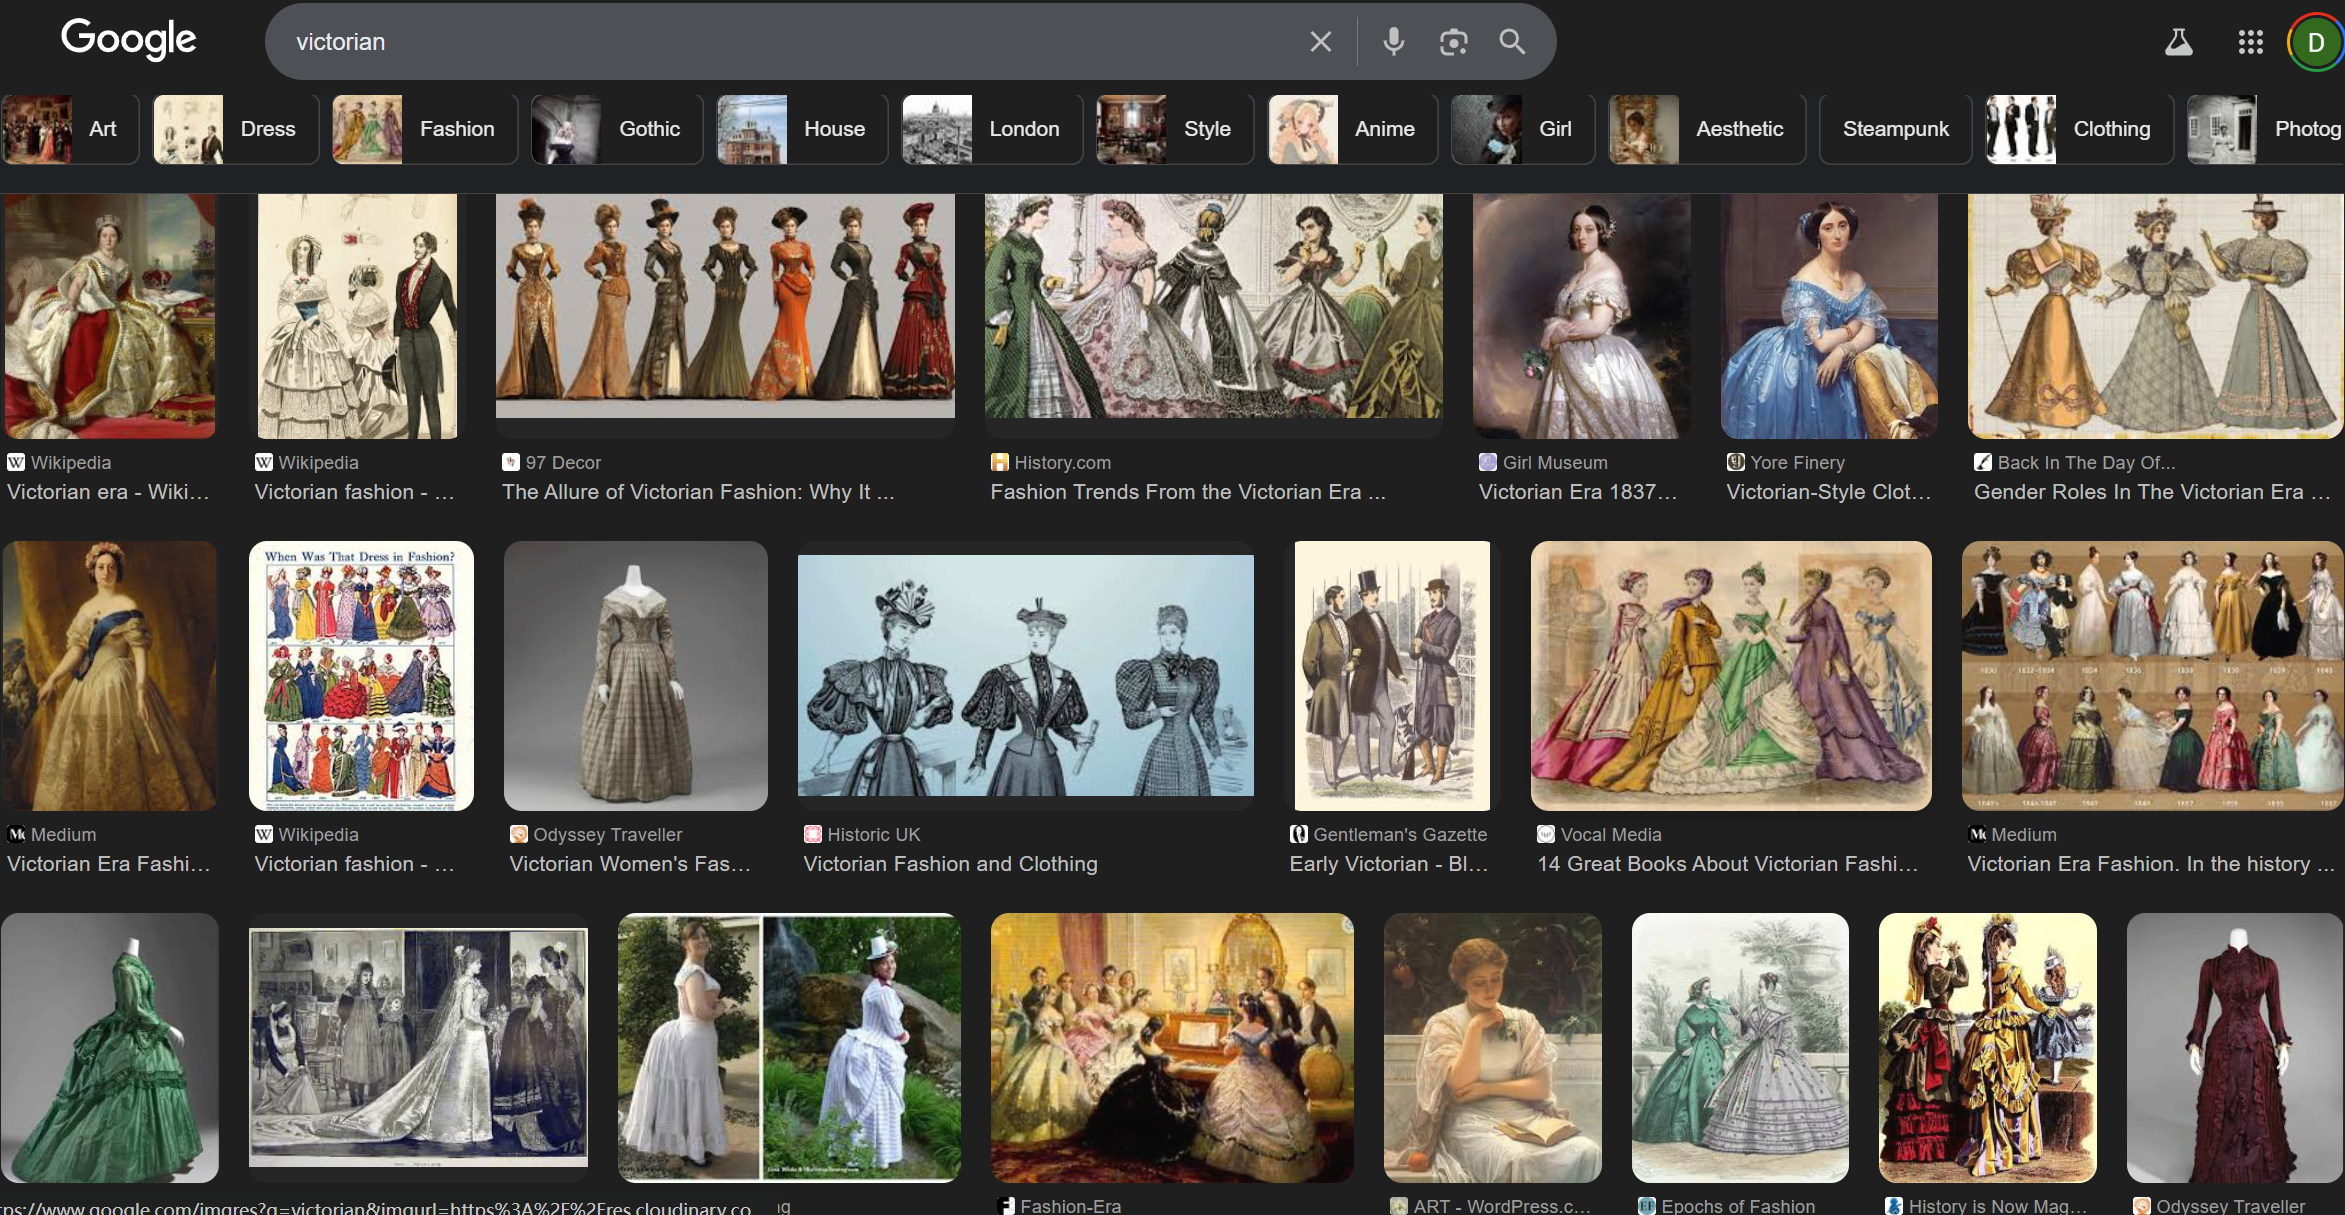This screenshot has height=1215, width=2345.
Task: Click the Google logo
Action: click(128, 40)
